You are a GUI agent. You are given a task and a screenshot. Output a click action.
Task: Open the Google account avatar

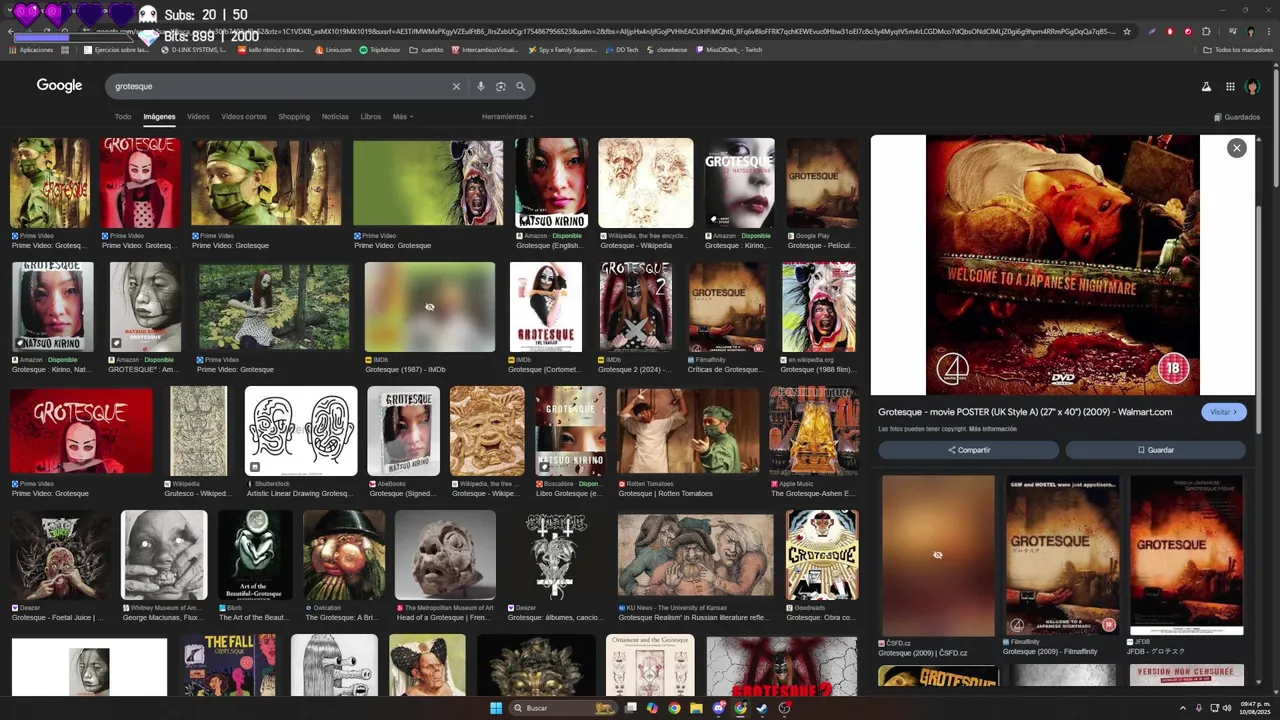1252,87
